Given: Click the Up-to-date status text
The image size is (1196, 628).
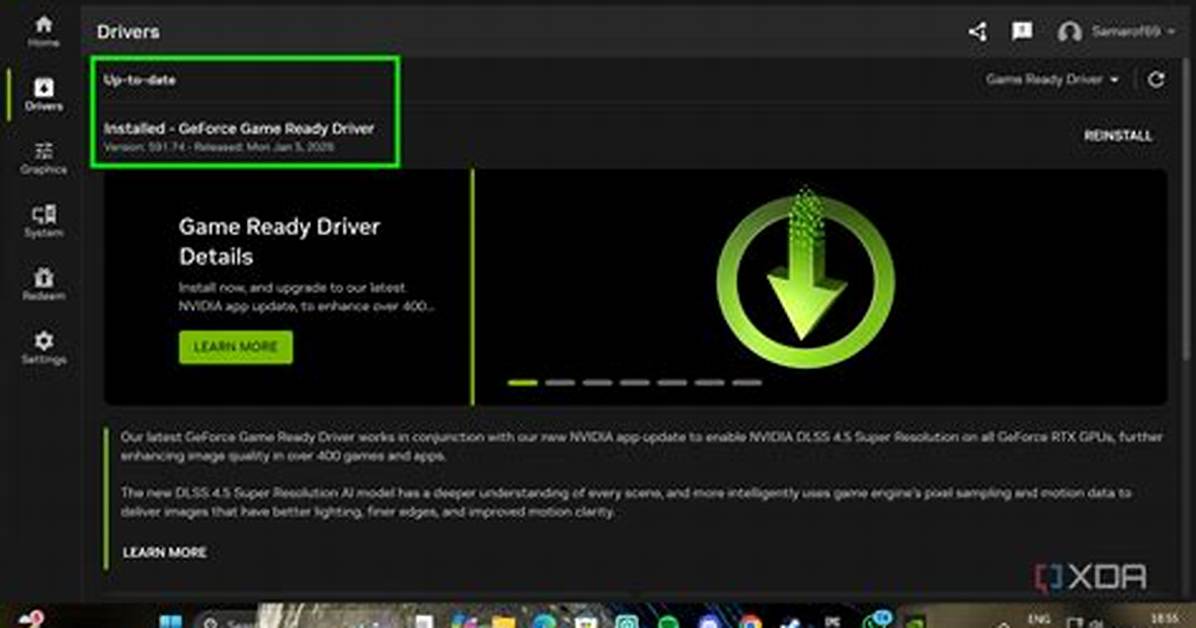Looking at the screenshot, I should (x=140, y=79).
